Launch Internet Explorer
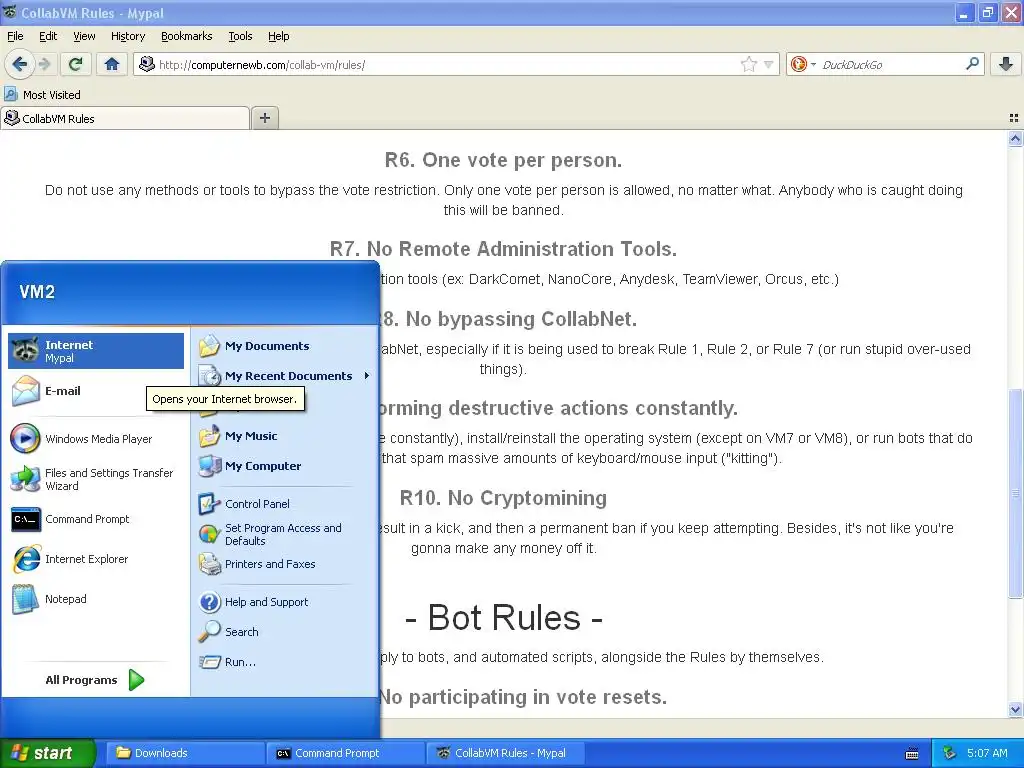 point(96,559)
